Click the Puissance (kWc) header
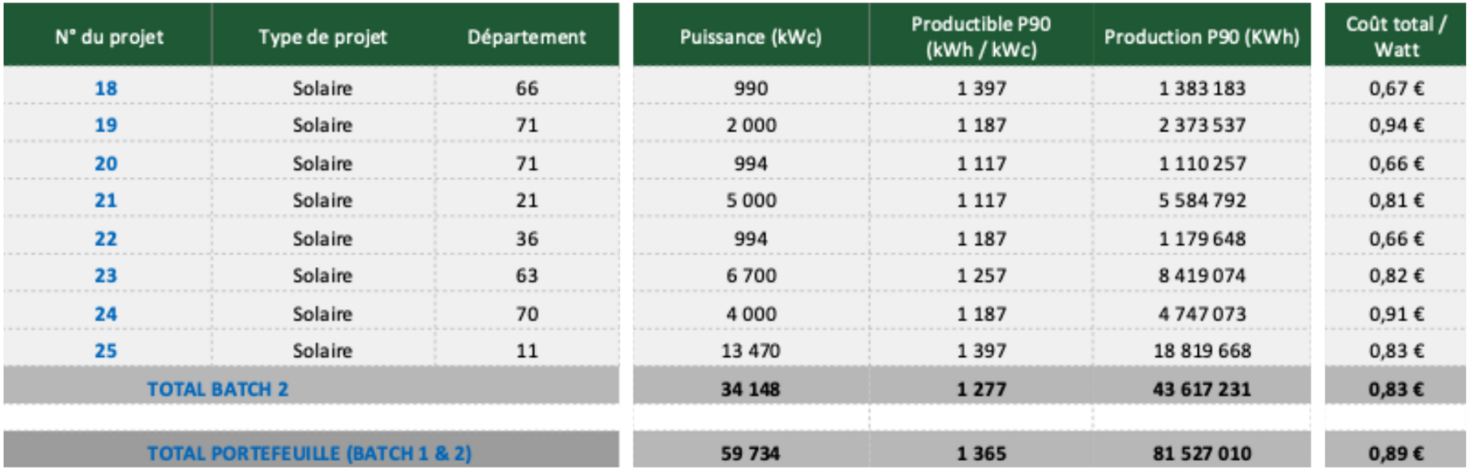 coord(750,37)
